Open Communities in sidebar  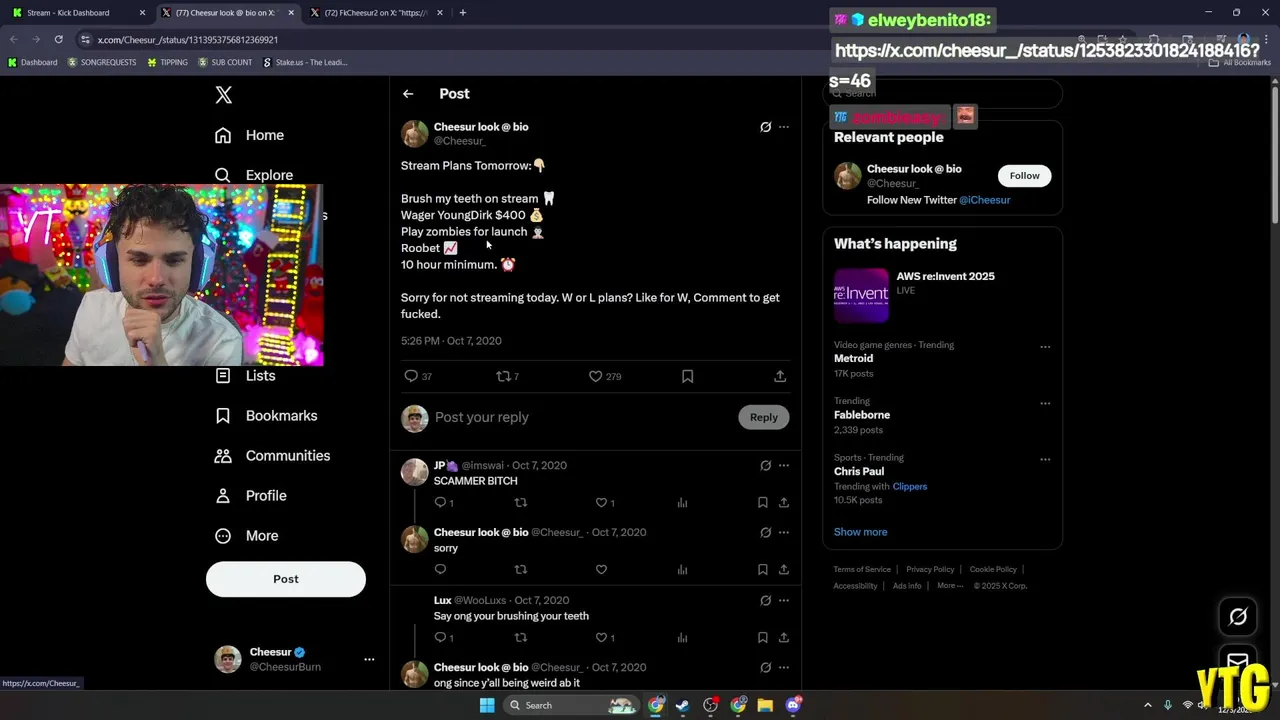tap(272, 456)
